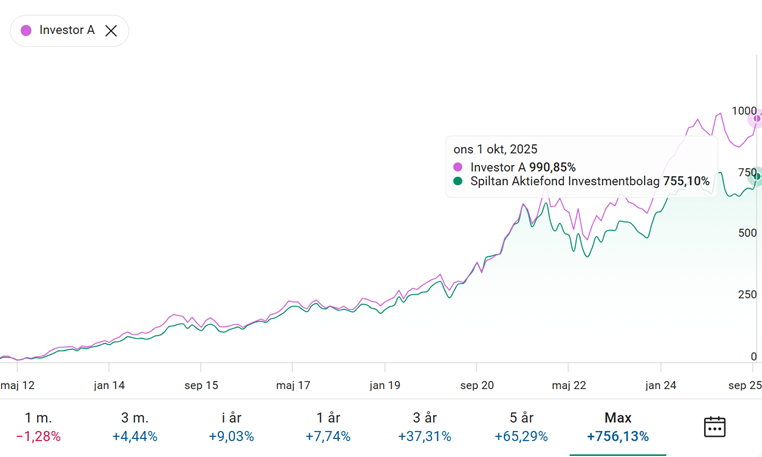The image size is (762, 457).
Task: Click Spiltan Aktiefond Investmentbolag tooltip entry
Action: tap(581, 181)
